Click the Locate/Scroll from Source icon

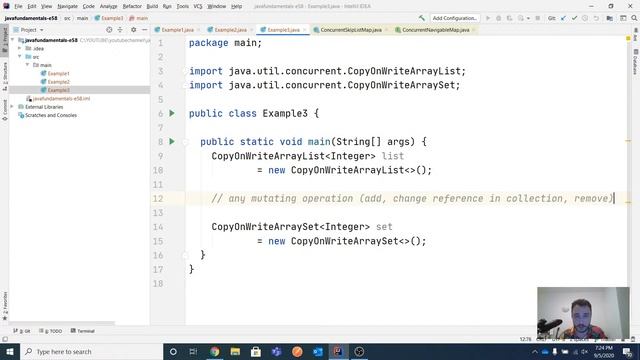click(109, 30)
